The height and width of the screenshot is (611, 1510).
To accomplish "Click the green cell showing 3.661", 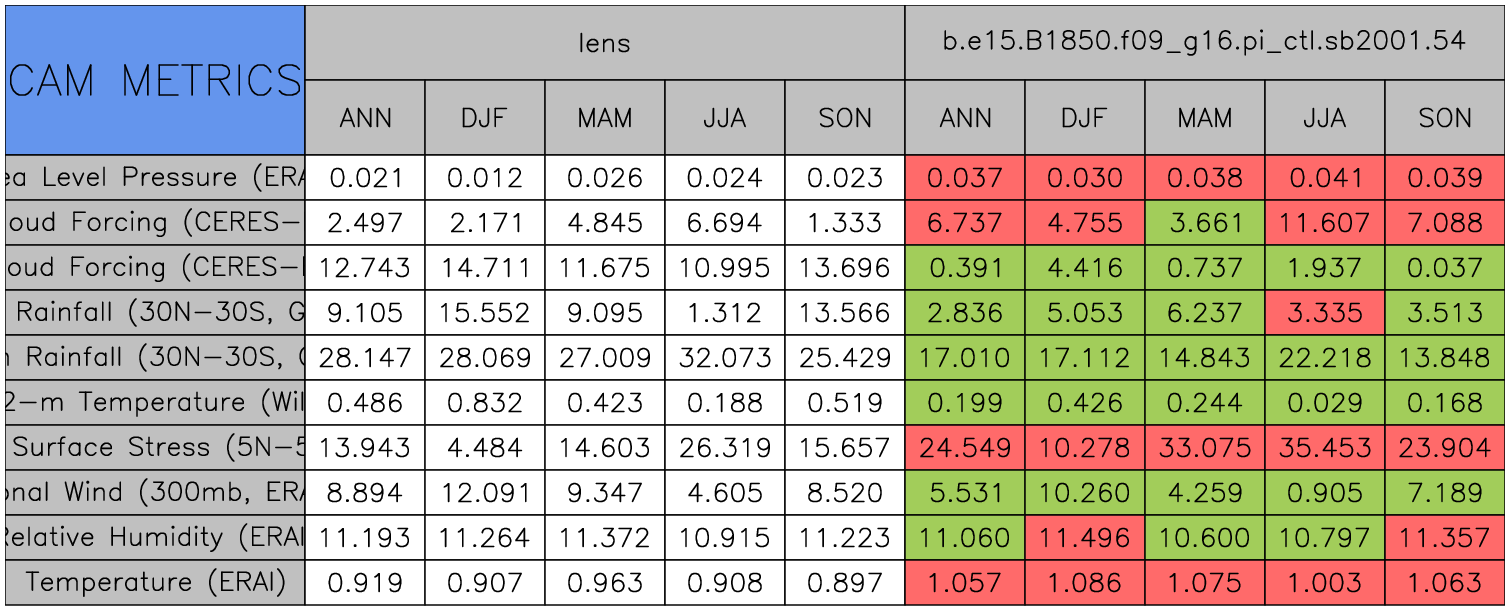I will (x=1204, y=222).
